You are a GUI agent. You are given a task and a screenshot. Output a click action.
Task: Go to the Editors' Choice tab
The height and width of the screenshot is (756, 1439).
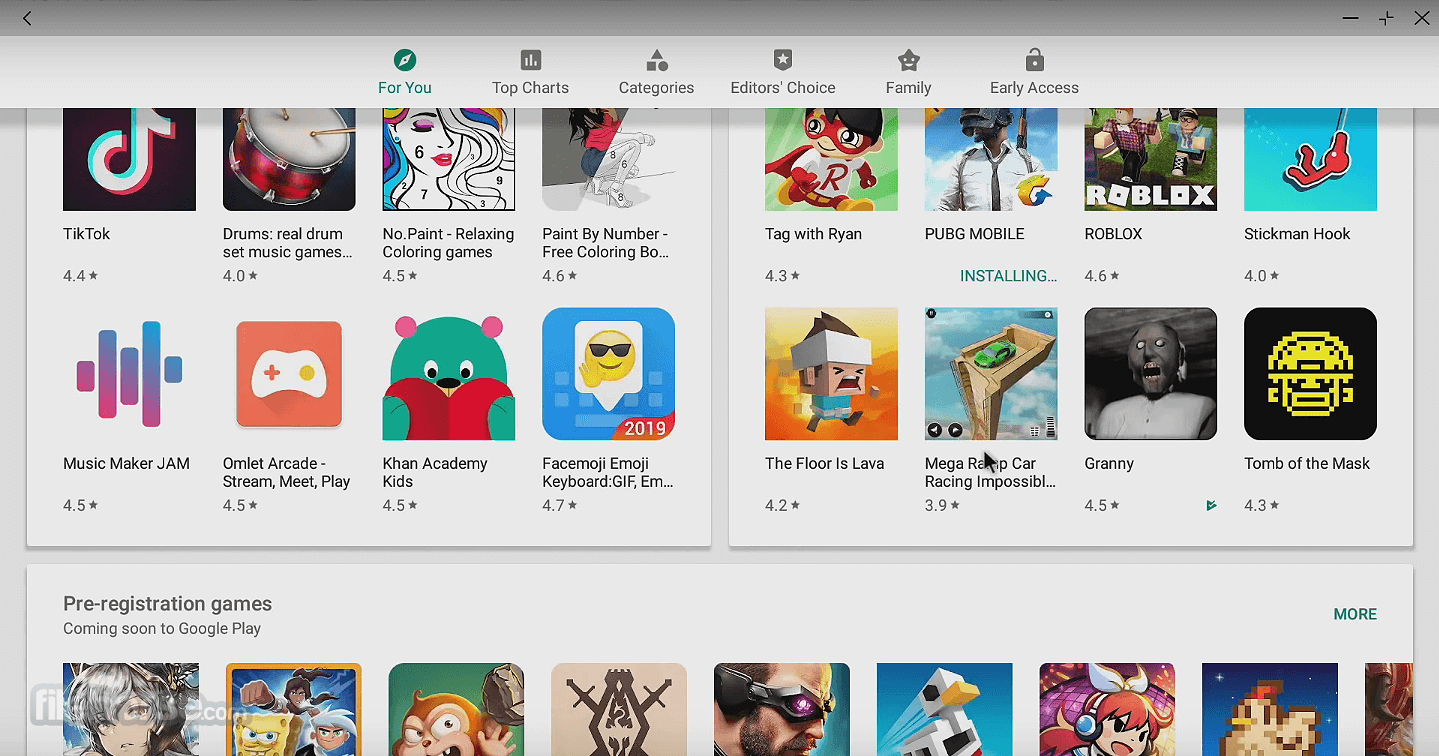782,73
